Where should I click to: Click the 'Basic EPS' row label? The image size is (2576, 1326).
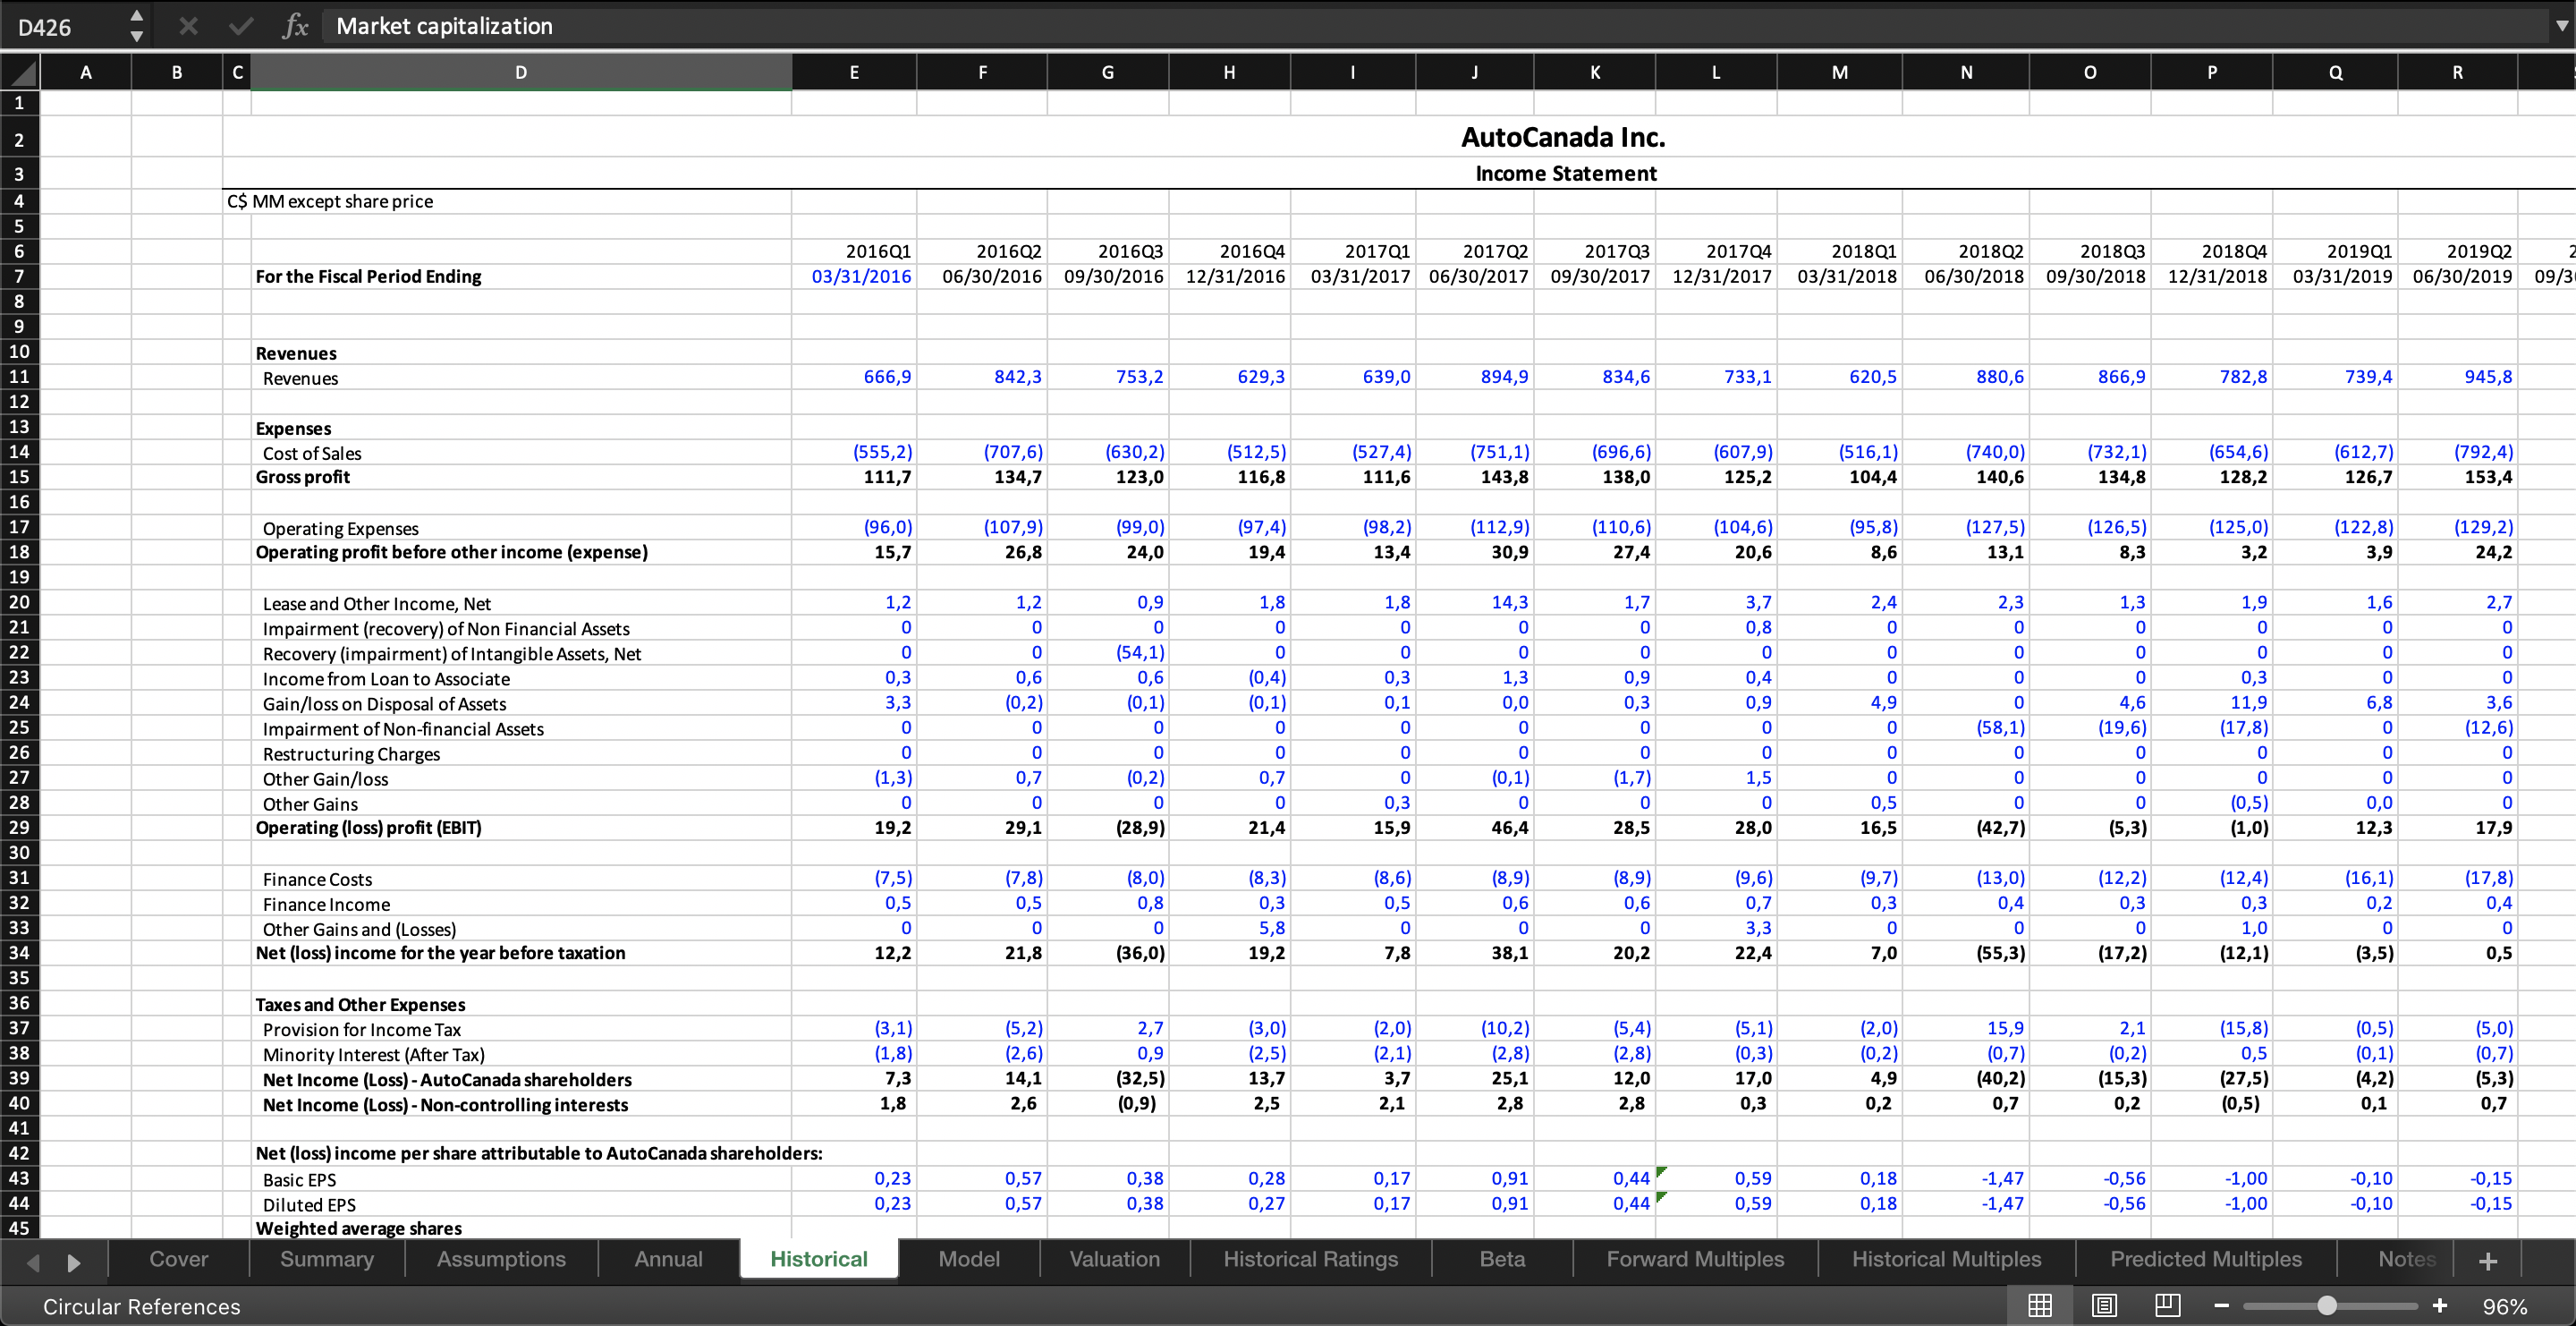click(x=299, y=1180)
